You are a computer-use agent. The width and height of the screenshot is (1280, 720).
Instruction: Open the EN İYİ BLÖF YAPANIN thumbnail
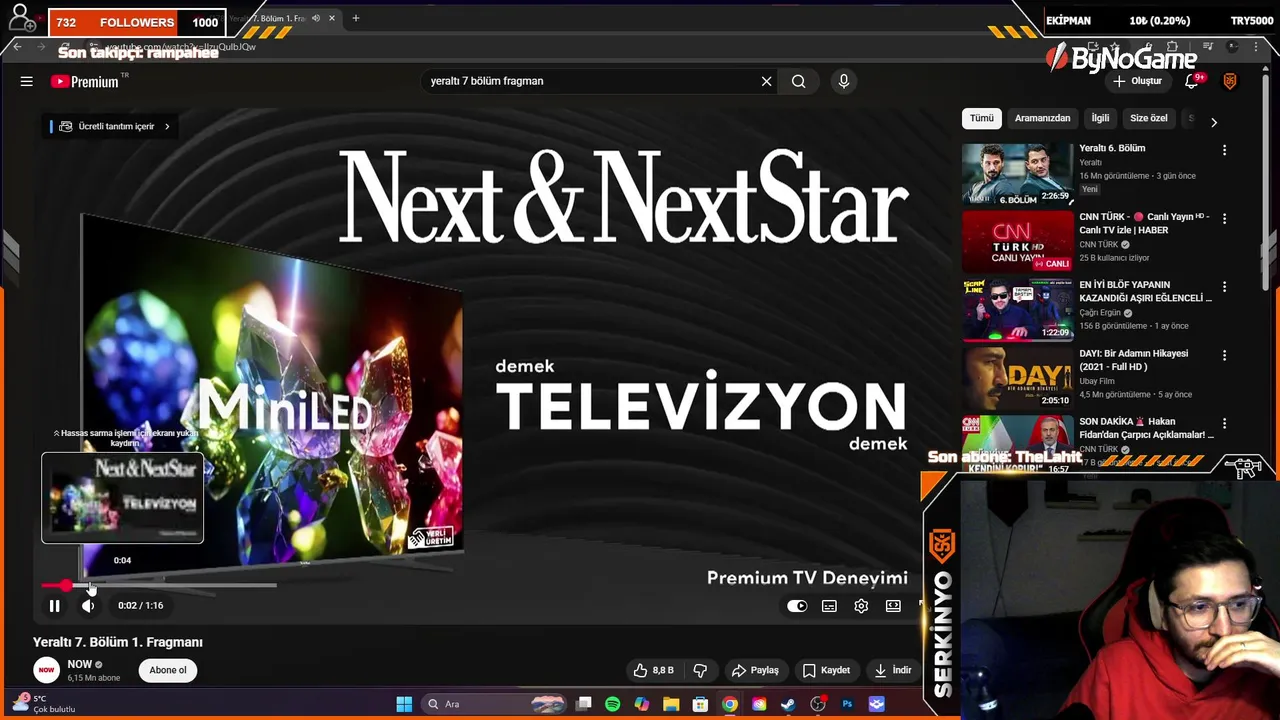(1017, 311)
